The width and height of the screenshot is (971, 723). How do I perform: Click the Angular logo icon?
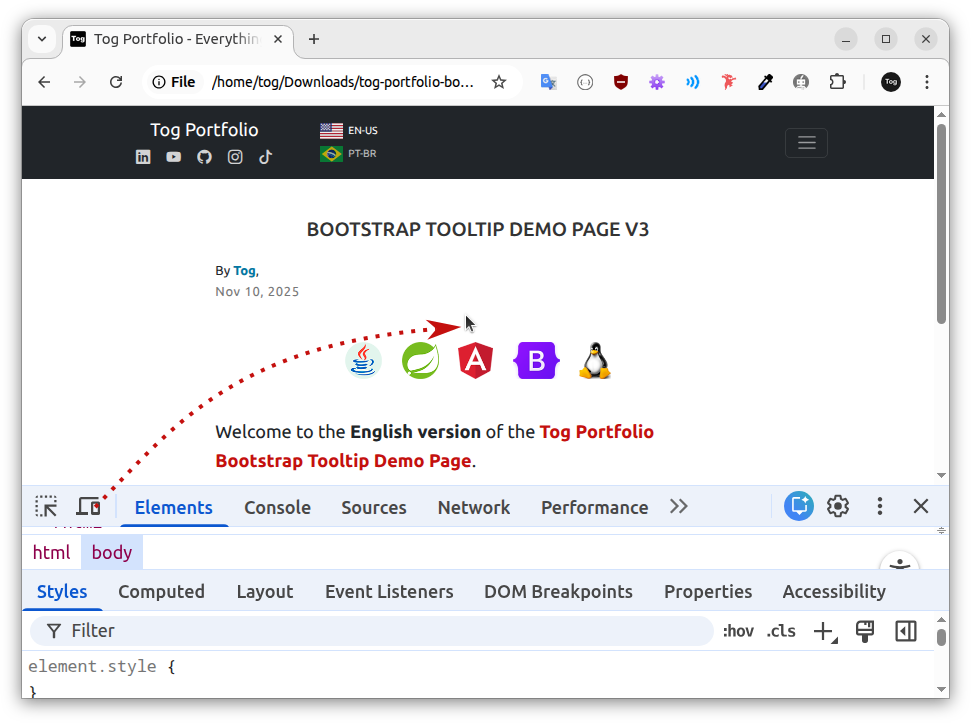(475, 360)
